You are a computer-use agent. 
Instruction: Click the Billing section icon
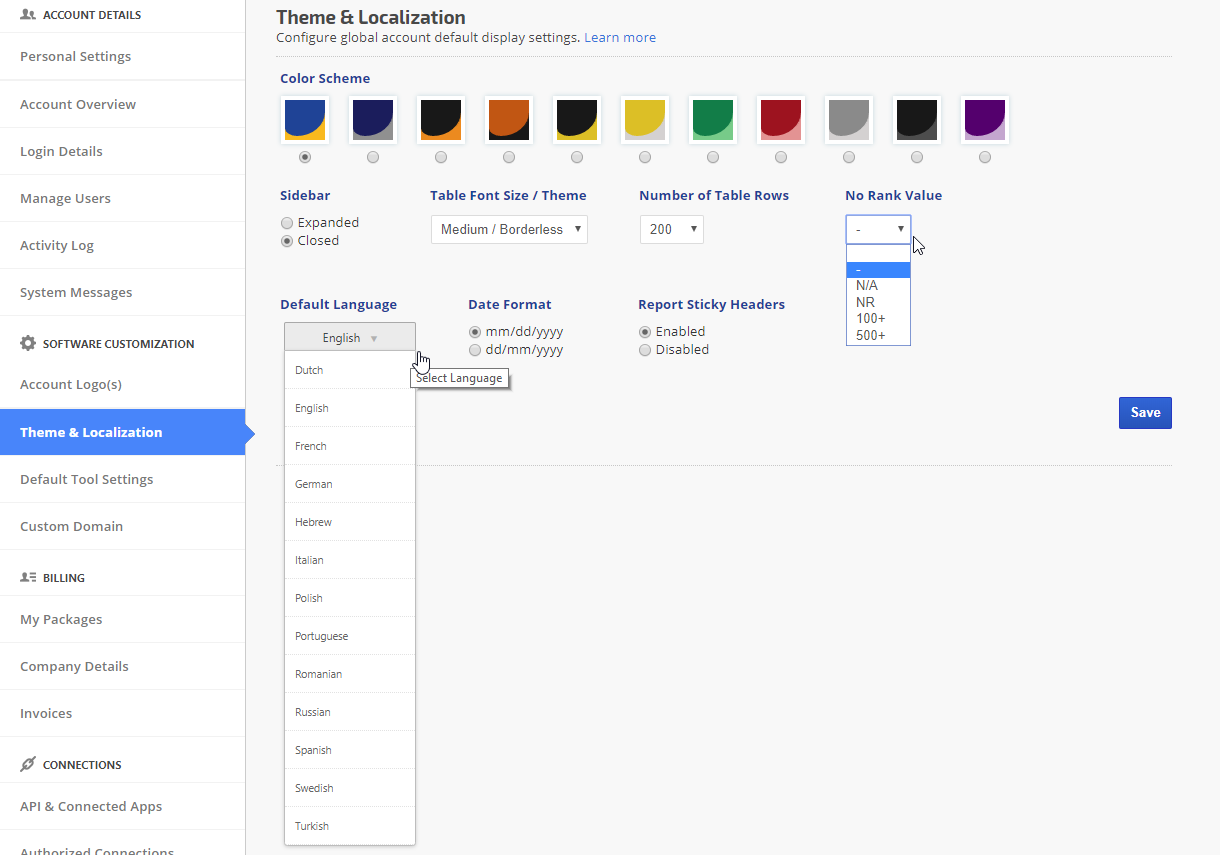pyautogui.click(x=28, y=577)
